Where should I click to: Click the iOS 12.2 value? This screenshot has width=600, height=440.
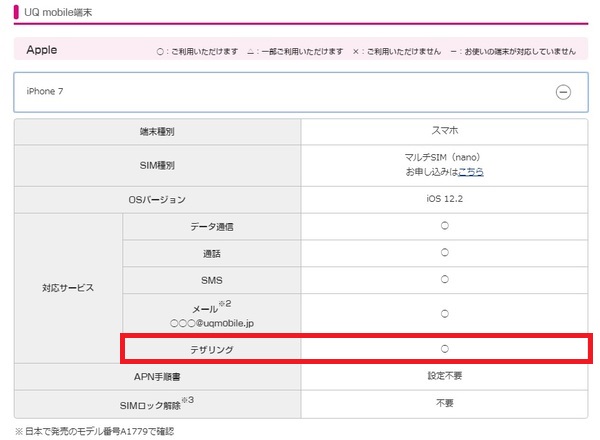444,199
